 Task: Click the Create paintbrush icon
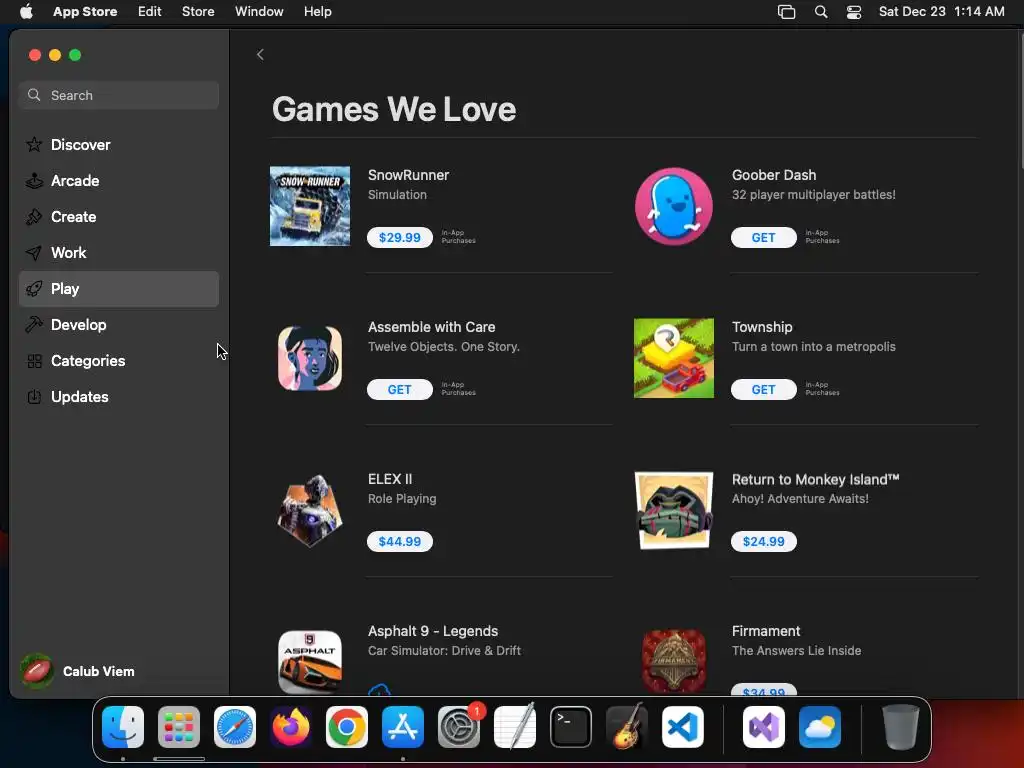[34, 217]
